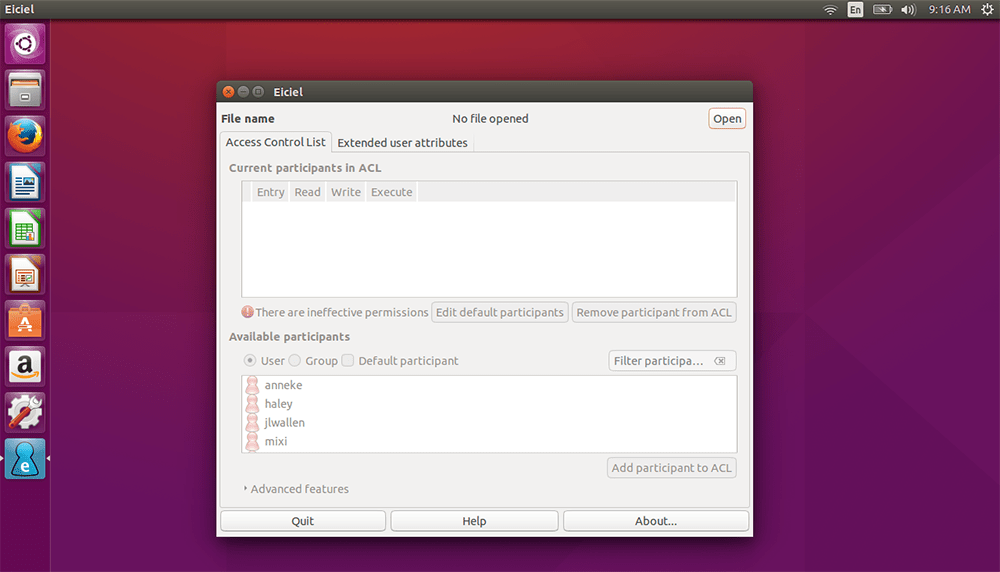This screenshot has height=572, width=1000.
Task: Open the system session gear menu
Action: [987, 10]
